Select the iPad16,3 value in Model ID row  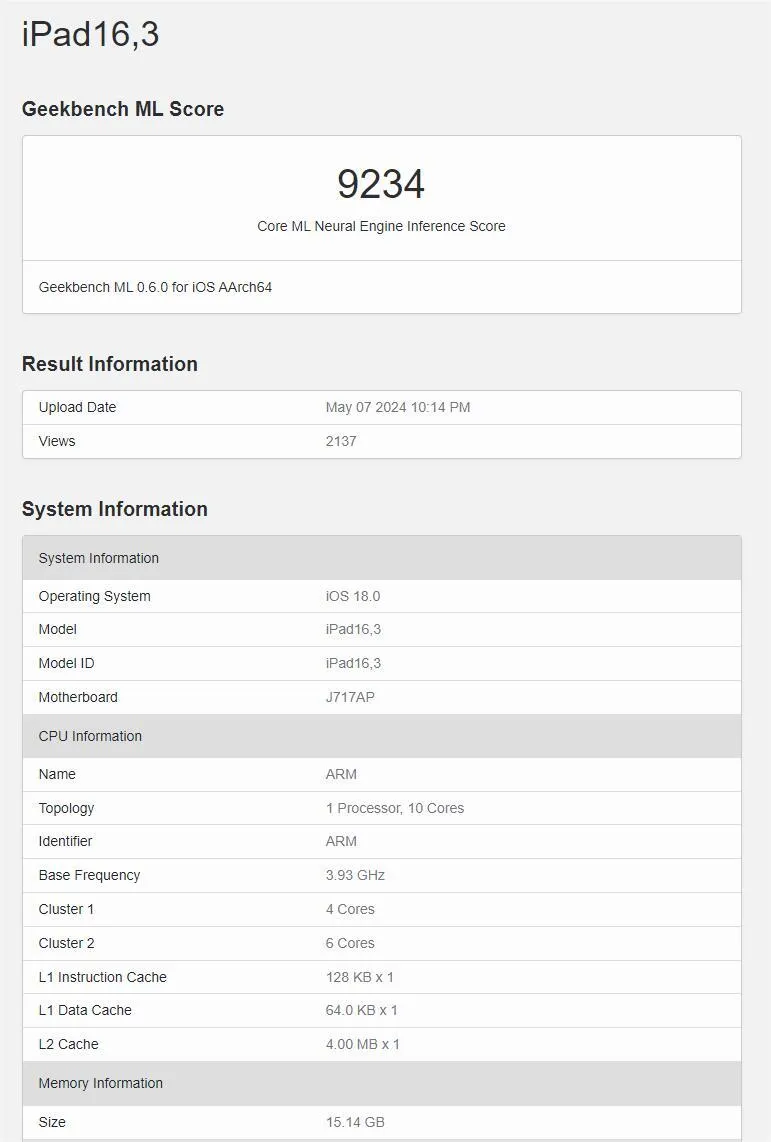(x=353, y=663)
